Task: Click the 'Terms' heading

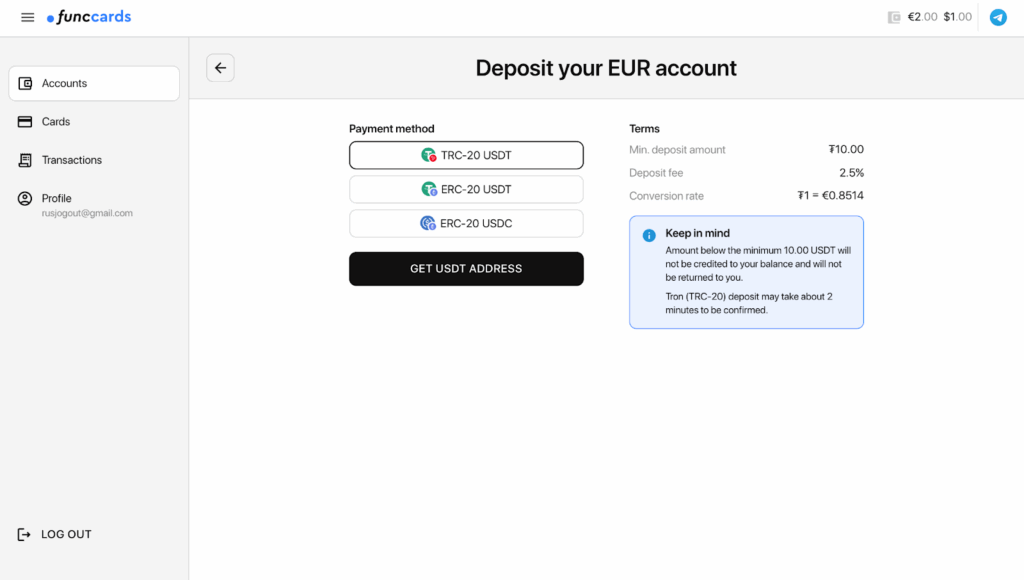Action: [645, 129]
